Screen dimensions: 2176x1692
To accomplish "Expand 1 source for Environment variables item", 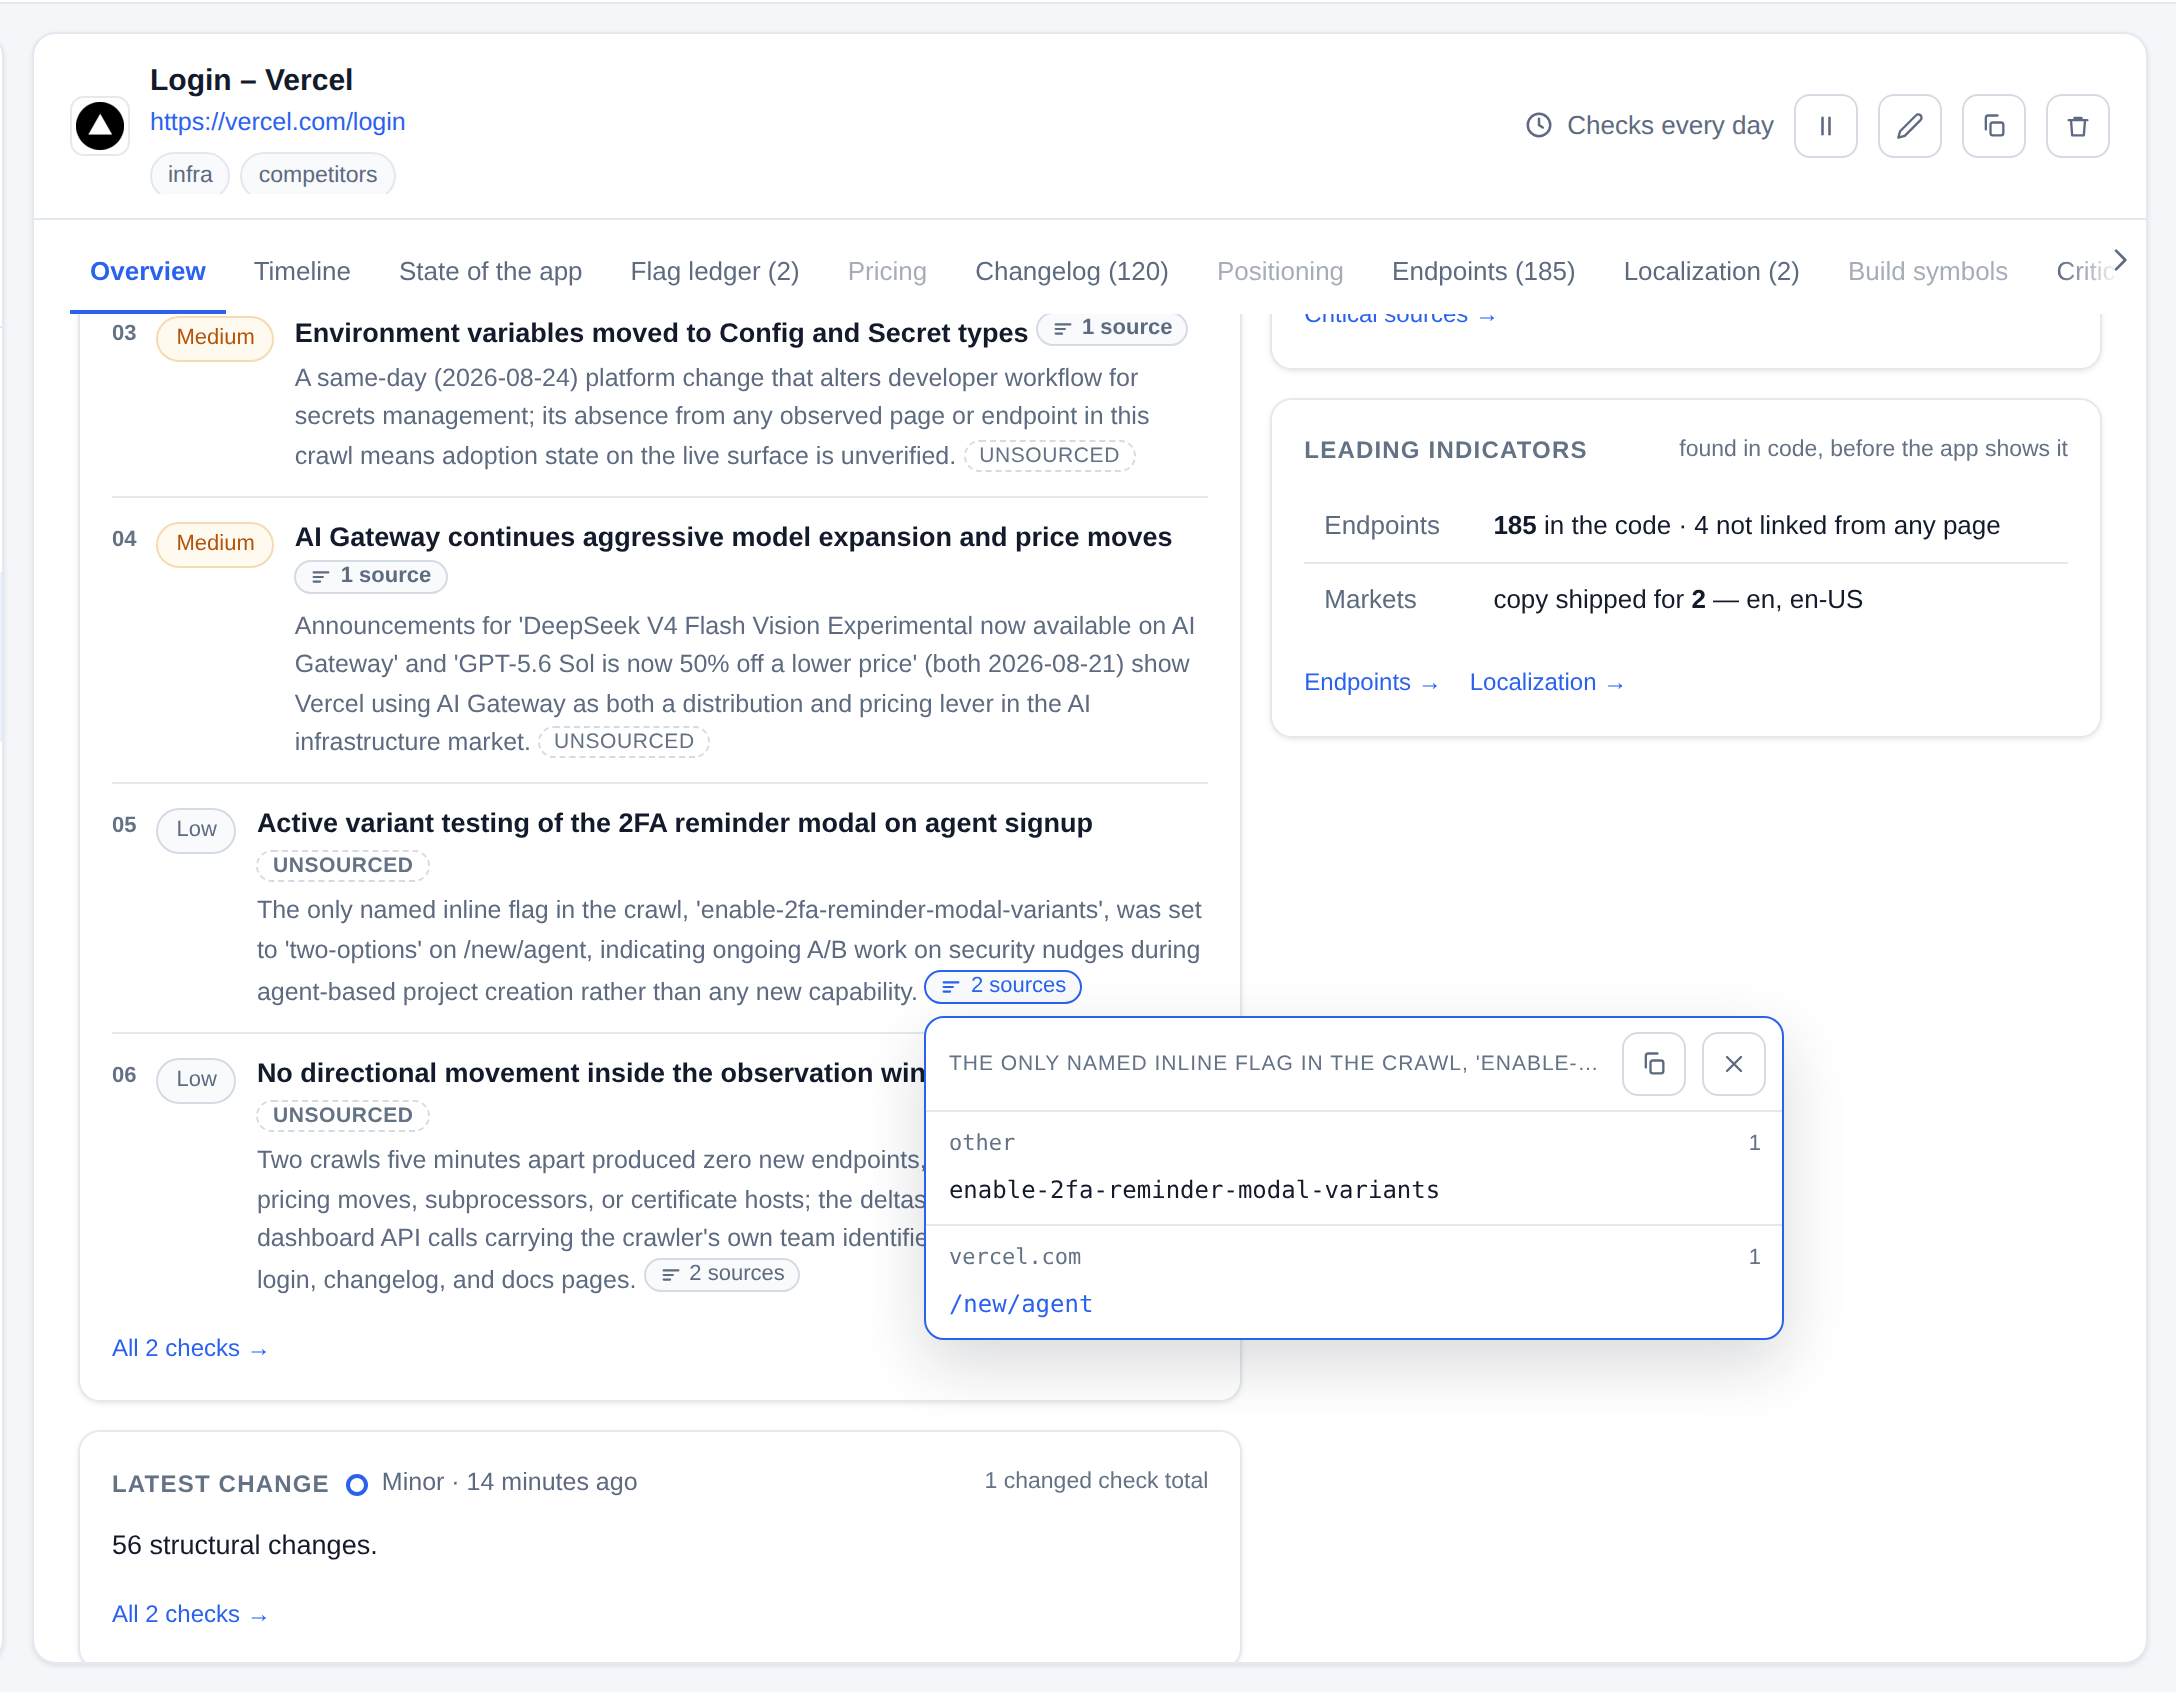I will 1112,328.
